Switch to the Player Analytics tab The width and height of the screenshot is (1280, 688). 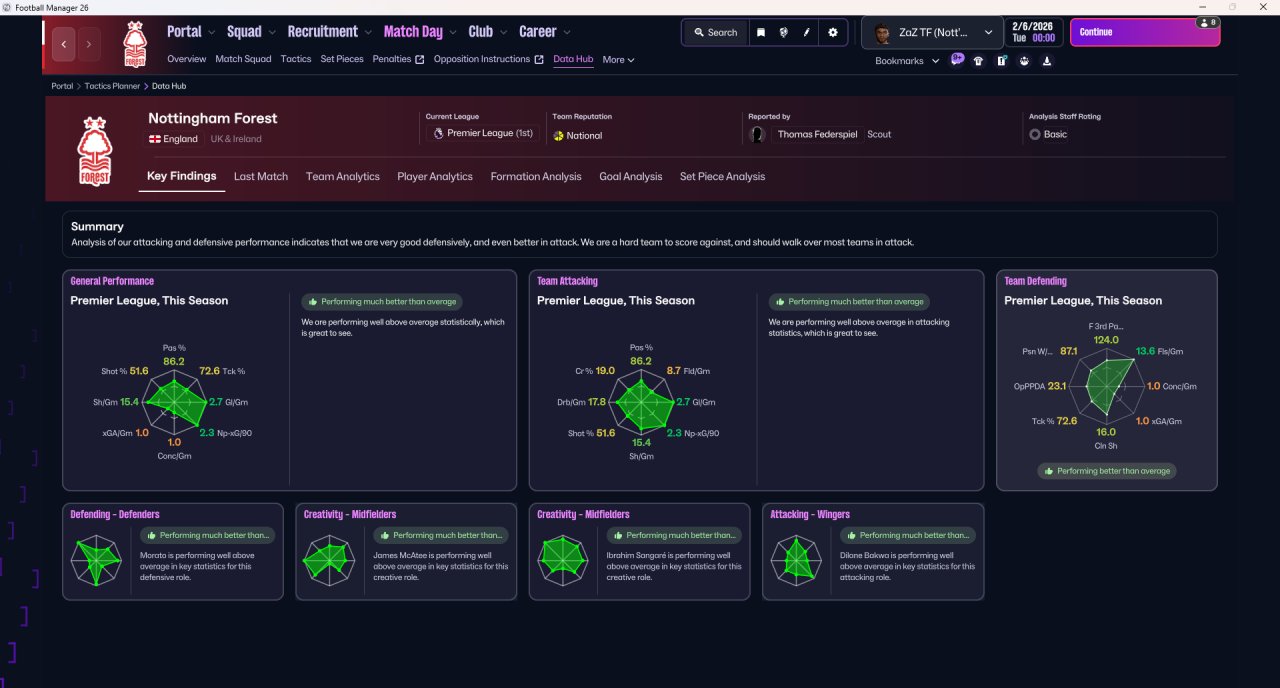click(435, 177)
